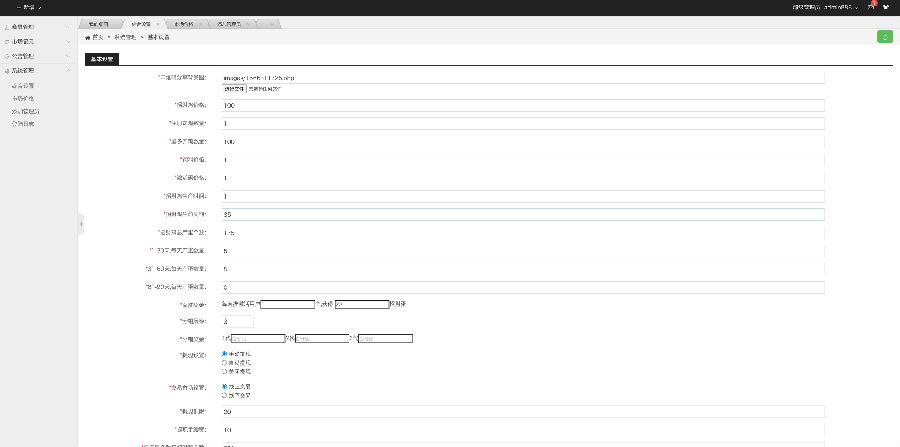Viewport: 900px width, 447px height.
Task: Click the input field containing 35
Action: pyautogui.click(x=522, y=214)
